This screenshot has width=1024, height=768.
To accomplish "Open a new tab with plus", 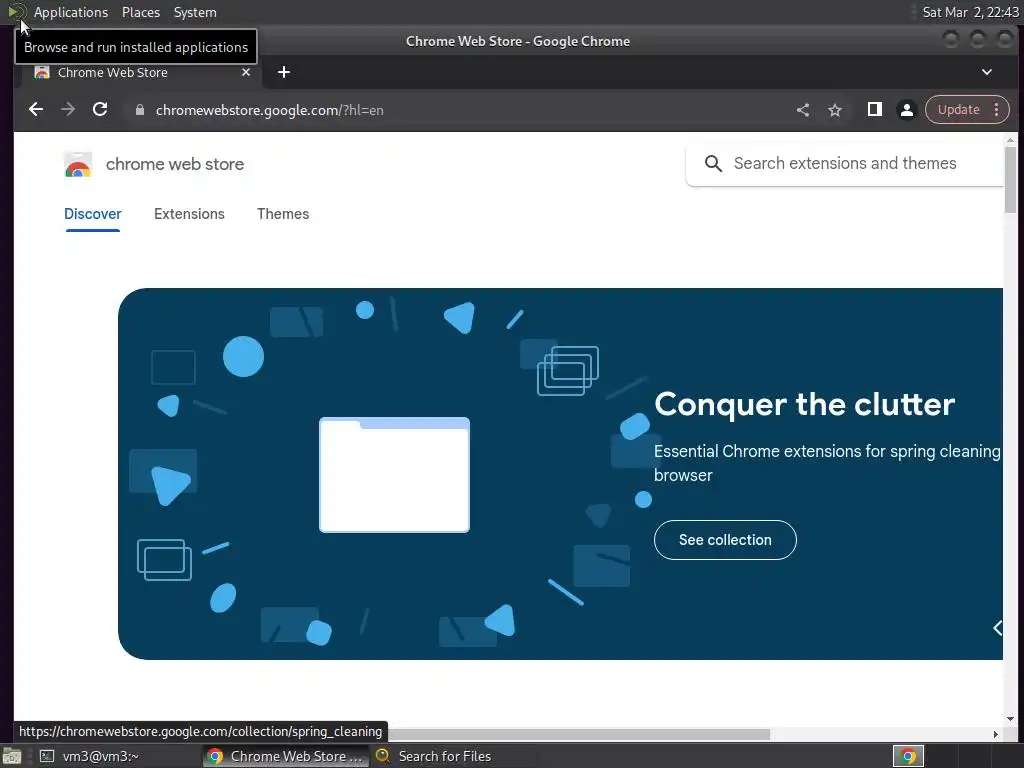I will [x=283, y=72].
